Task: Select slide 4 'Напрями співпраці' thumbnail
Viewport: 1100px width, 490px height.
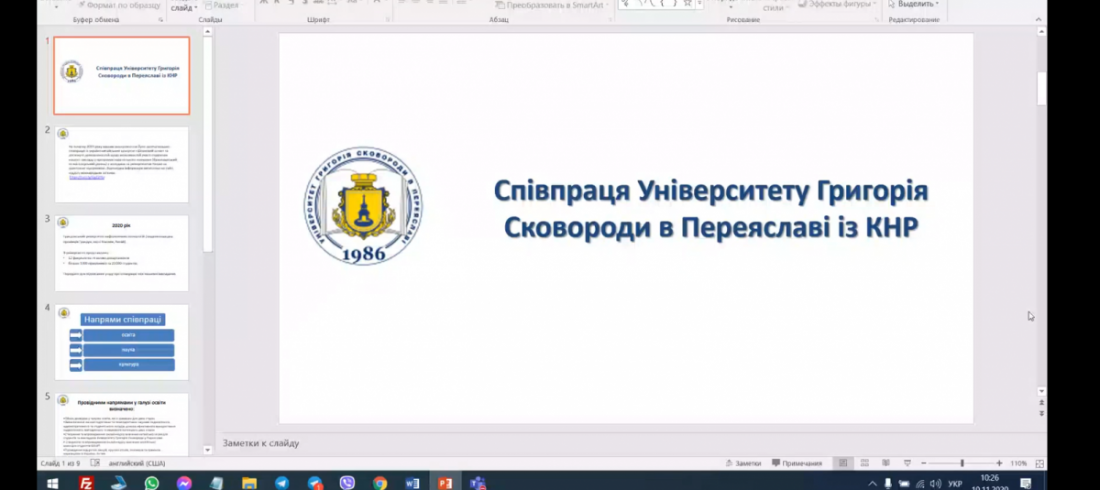Action: [x=121, y=343]
